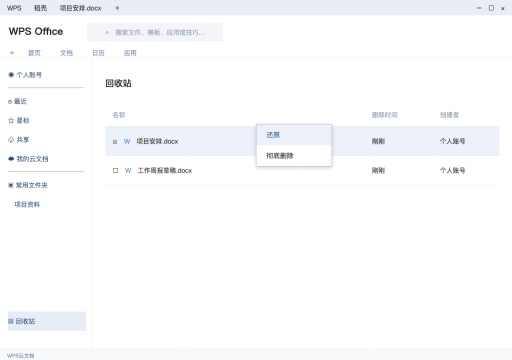
Task: Click 刚刚 in the 工作周报草稿.docx row
Action: point(378,171)
